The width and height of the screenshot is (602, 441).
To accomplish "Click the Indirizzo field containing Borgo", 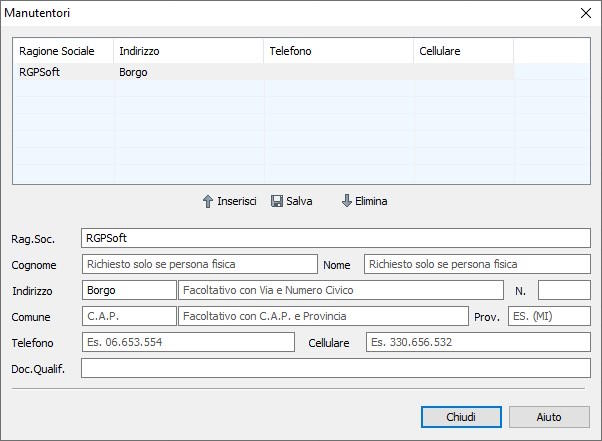I will (128, 290).
